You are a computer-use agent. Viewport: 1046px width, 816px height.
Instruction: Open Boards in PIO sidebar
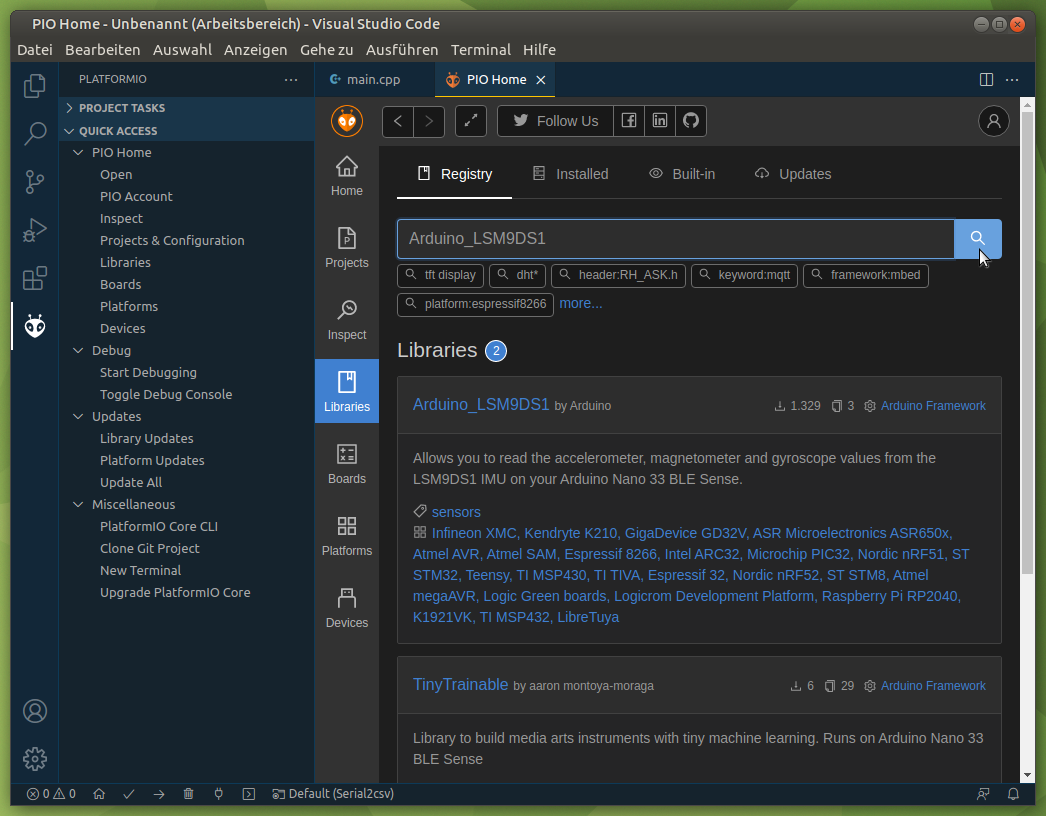(347, 464)
